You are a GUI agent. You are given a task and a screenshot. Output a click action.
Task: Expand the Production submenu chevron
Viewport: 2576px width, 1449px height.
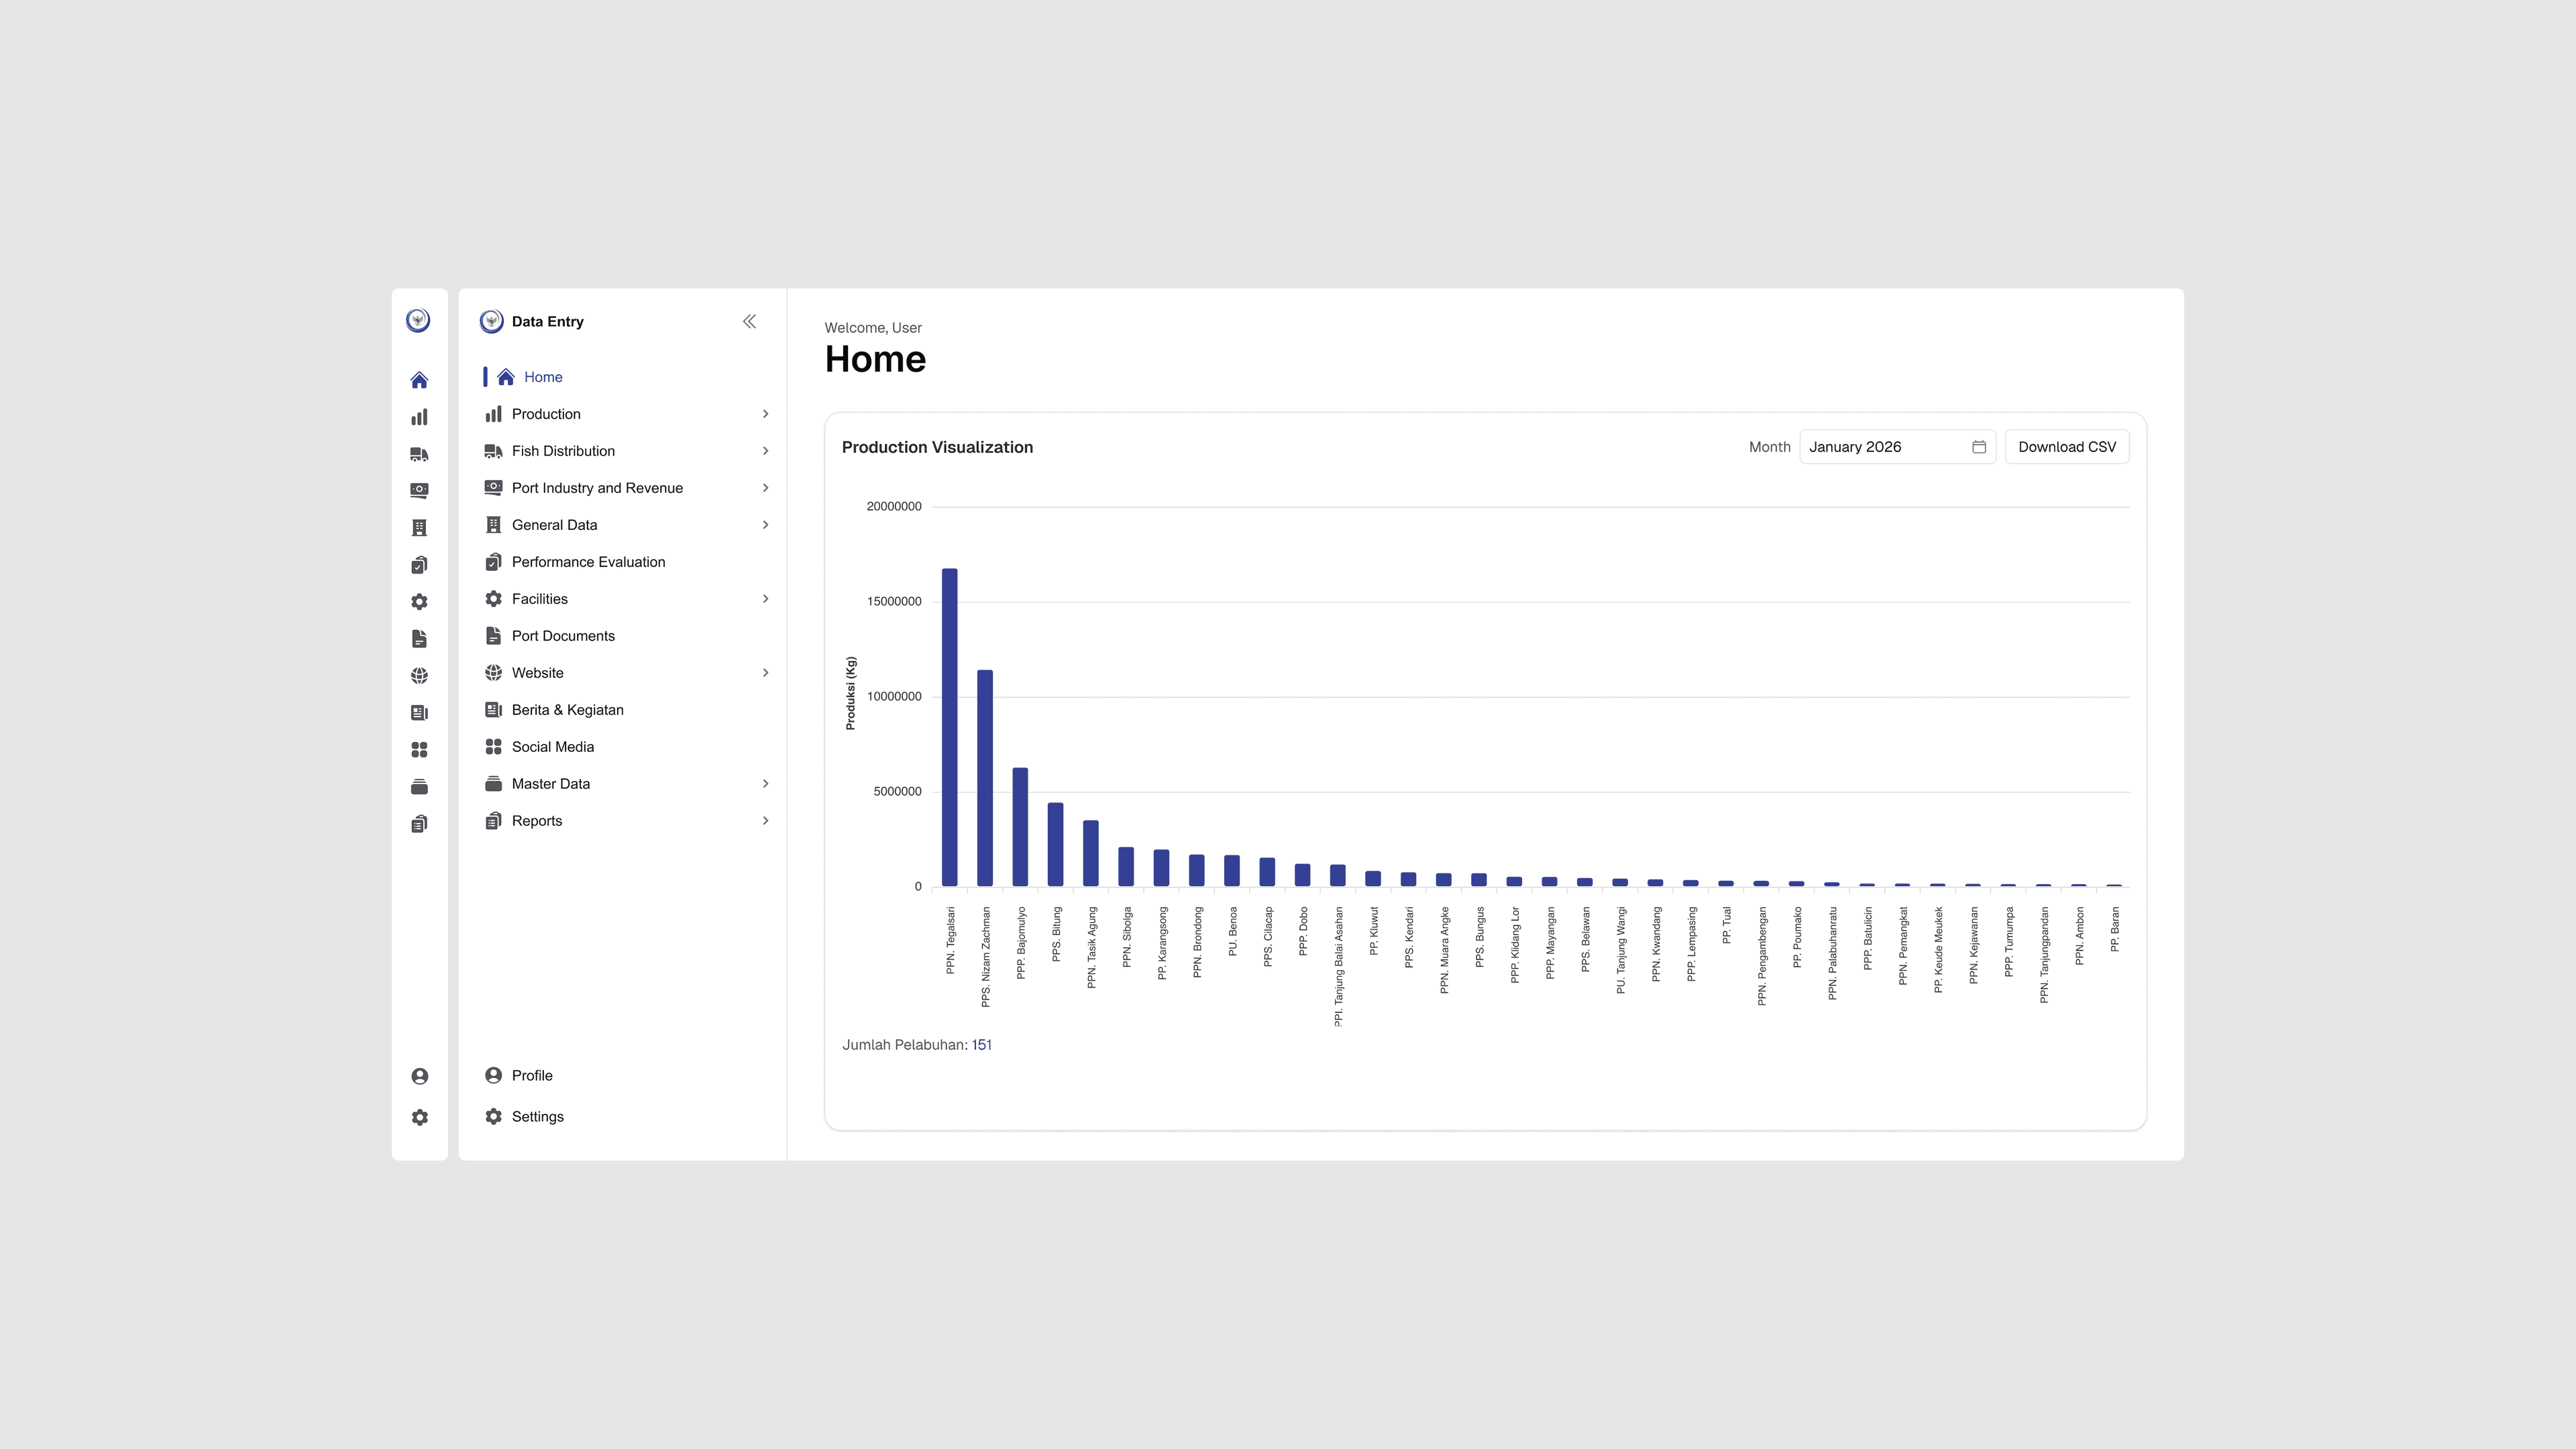[766, 413]
